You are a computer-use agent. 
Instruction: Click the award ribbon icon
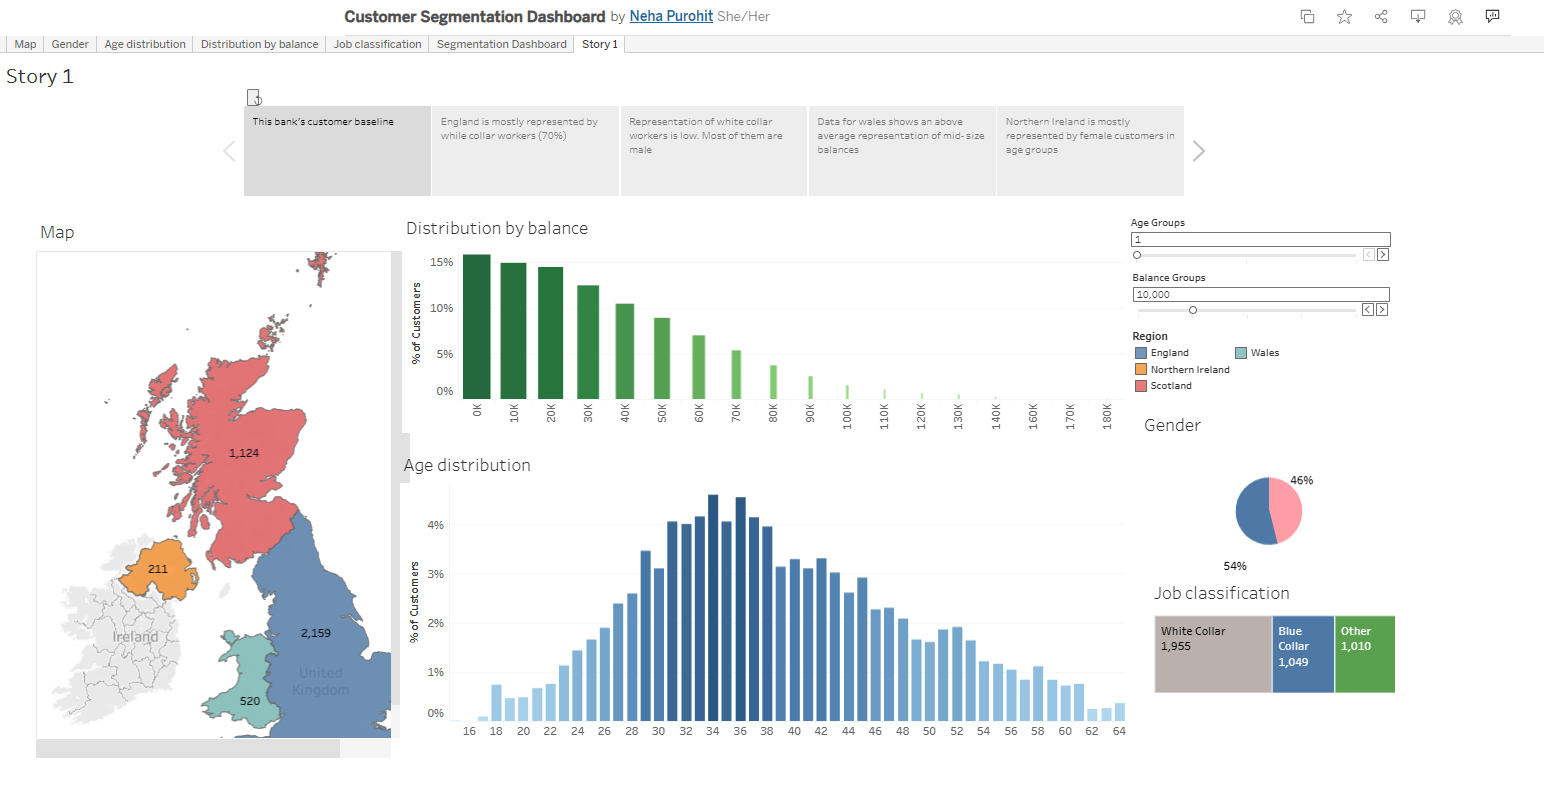(x=1455, y=16)
